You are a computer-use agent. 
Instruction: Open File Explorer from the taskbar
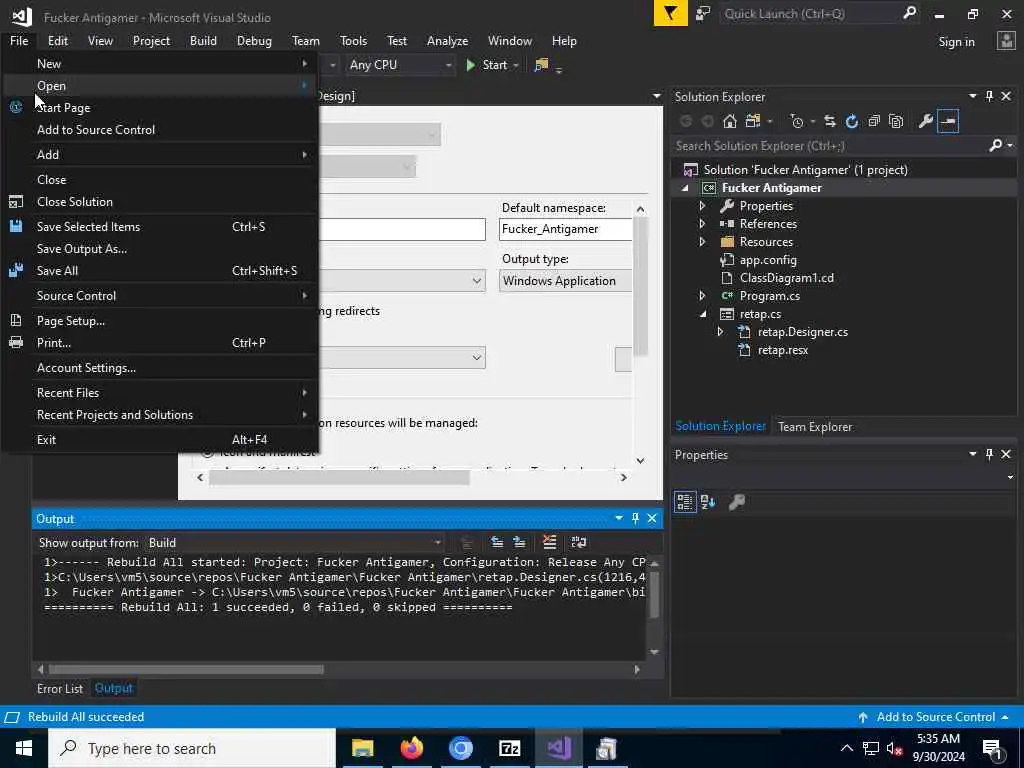coord(362,748)
